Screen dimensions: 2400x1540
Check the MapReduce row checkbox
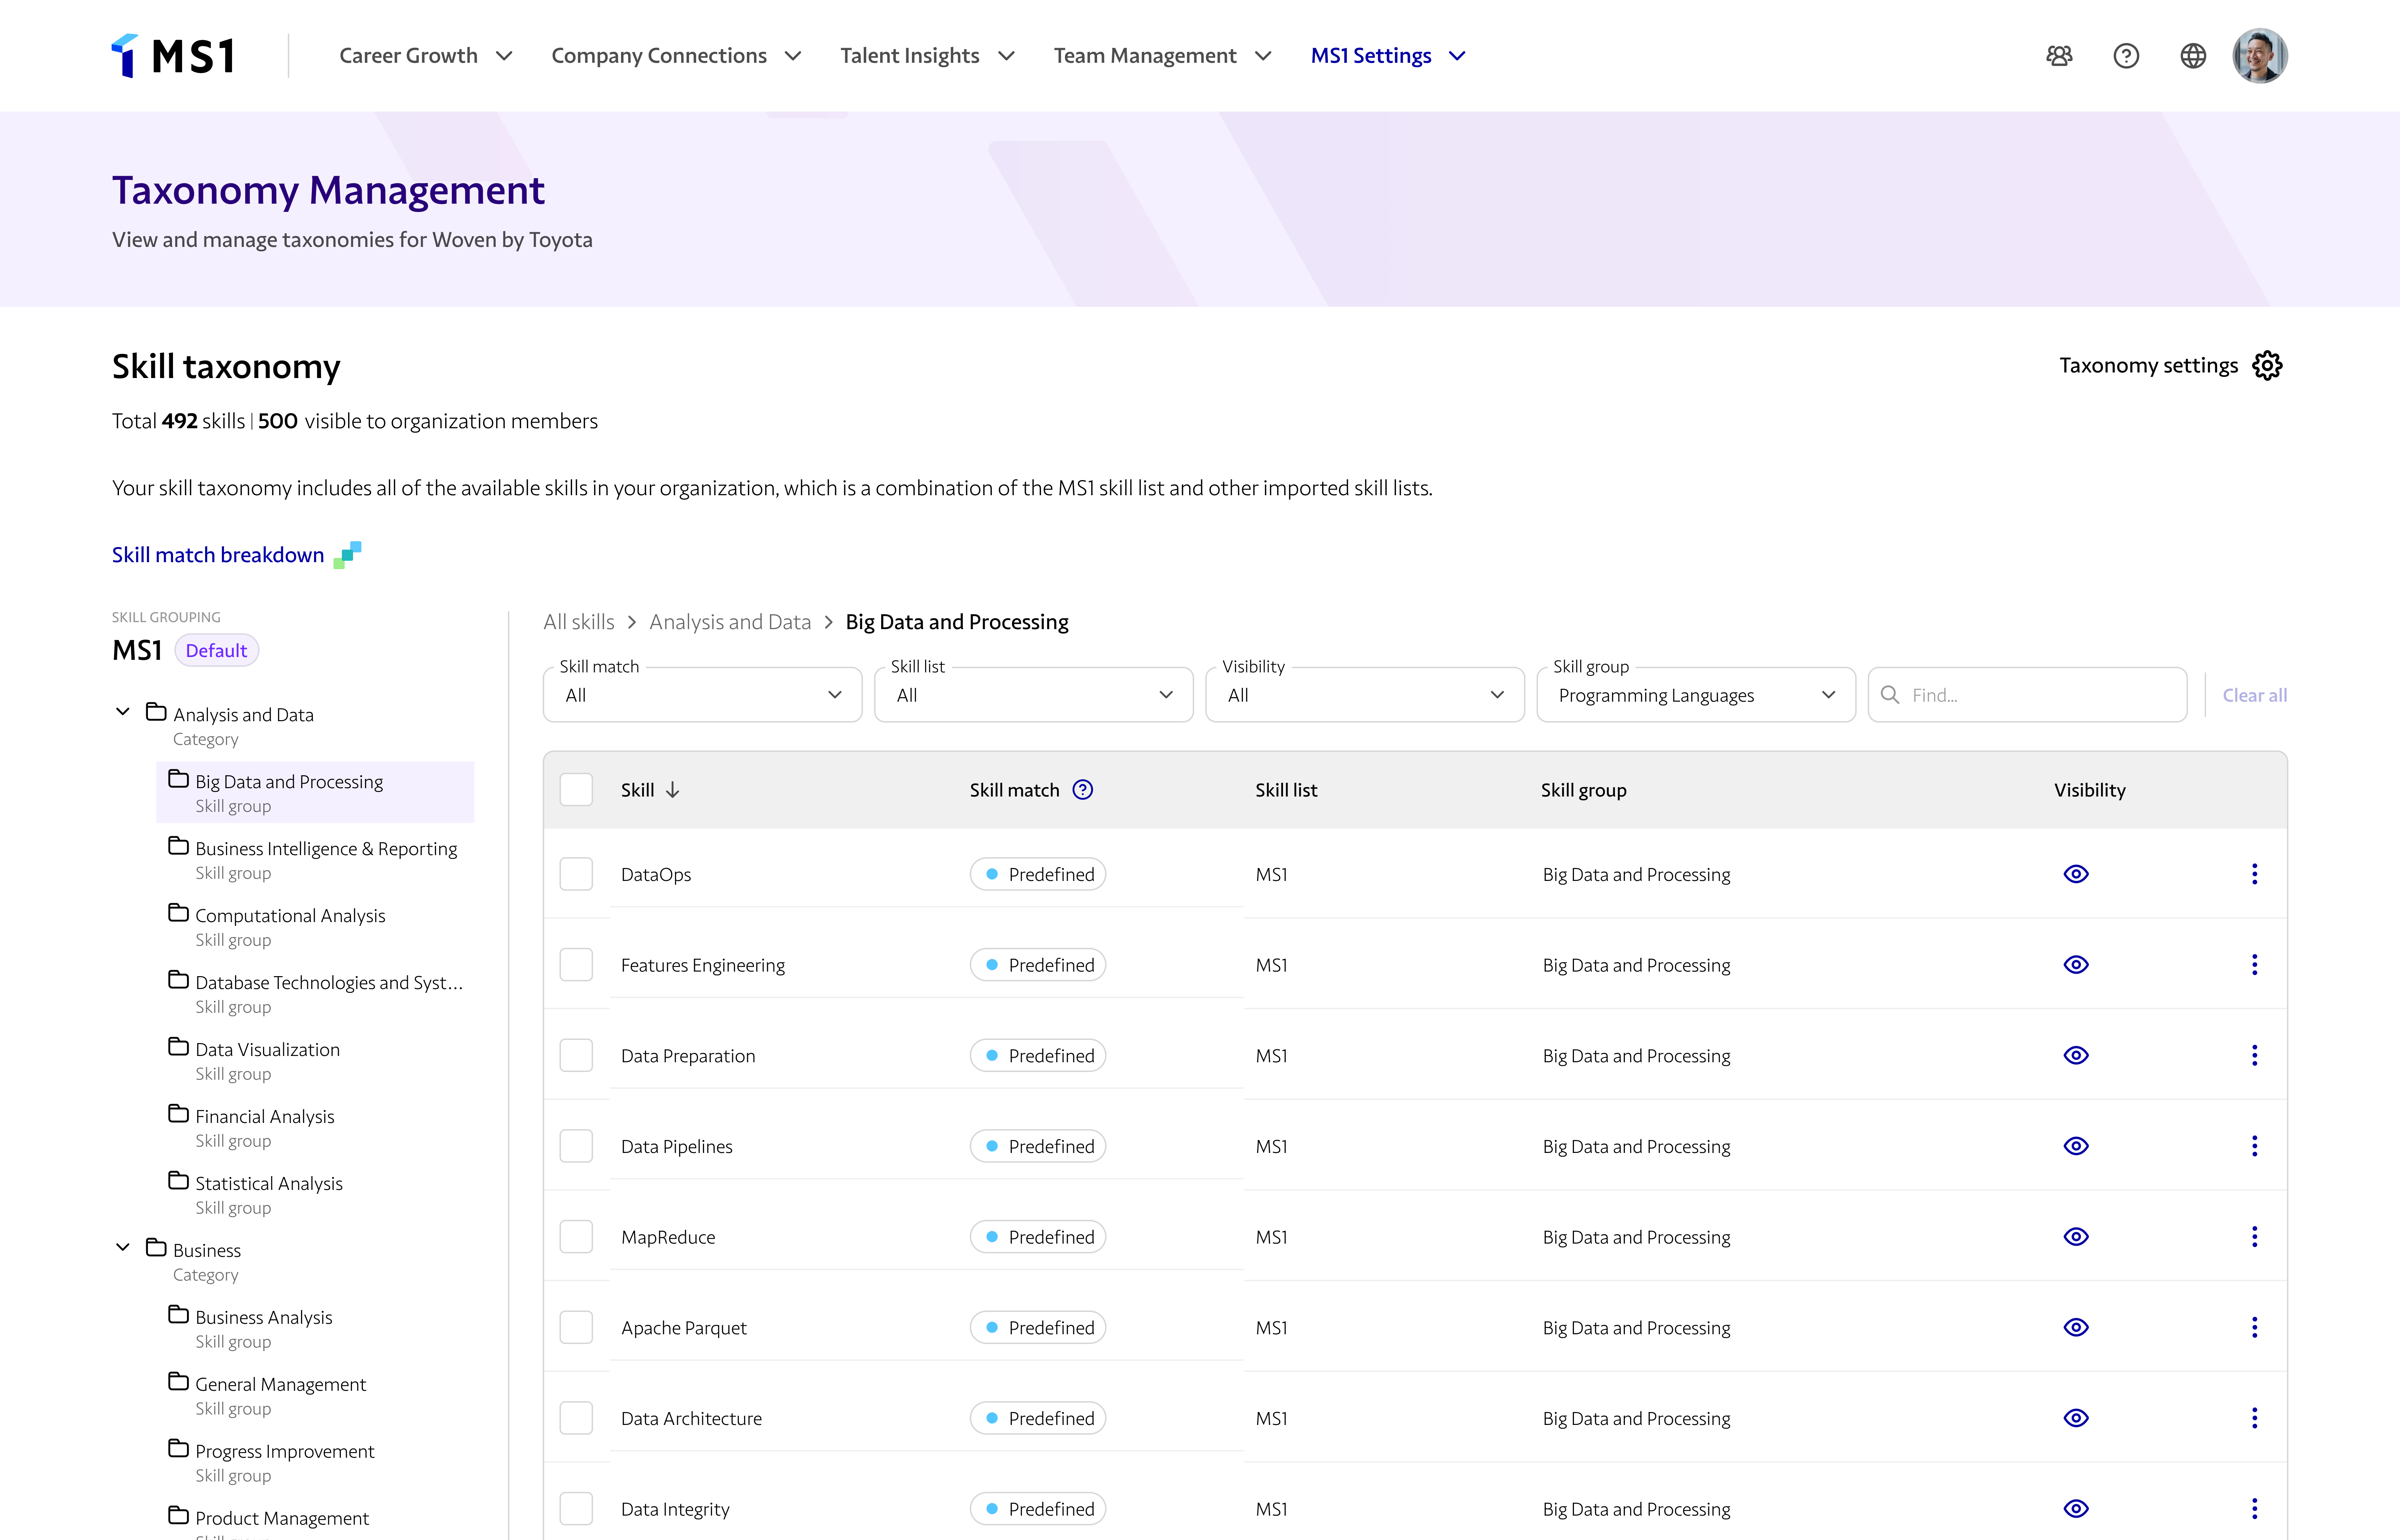click(576, 1237)
